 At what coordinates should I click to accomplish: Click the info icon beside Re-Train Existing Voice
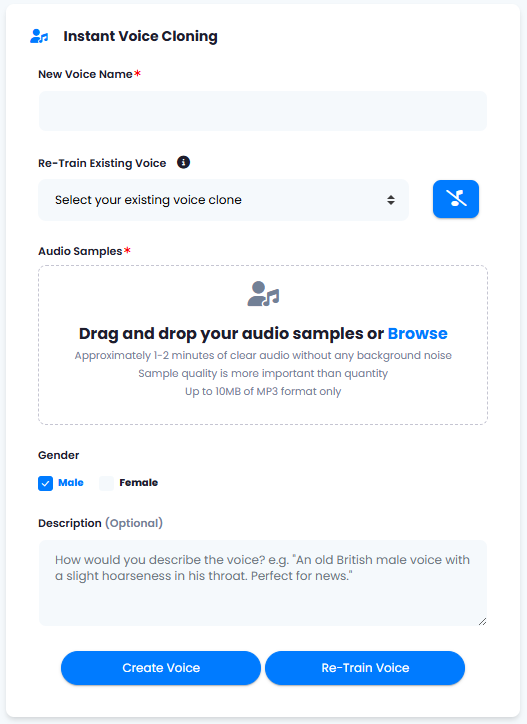[x=183, y=163]
